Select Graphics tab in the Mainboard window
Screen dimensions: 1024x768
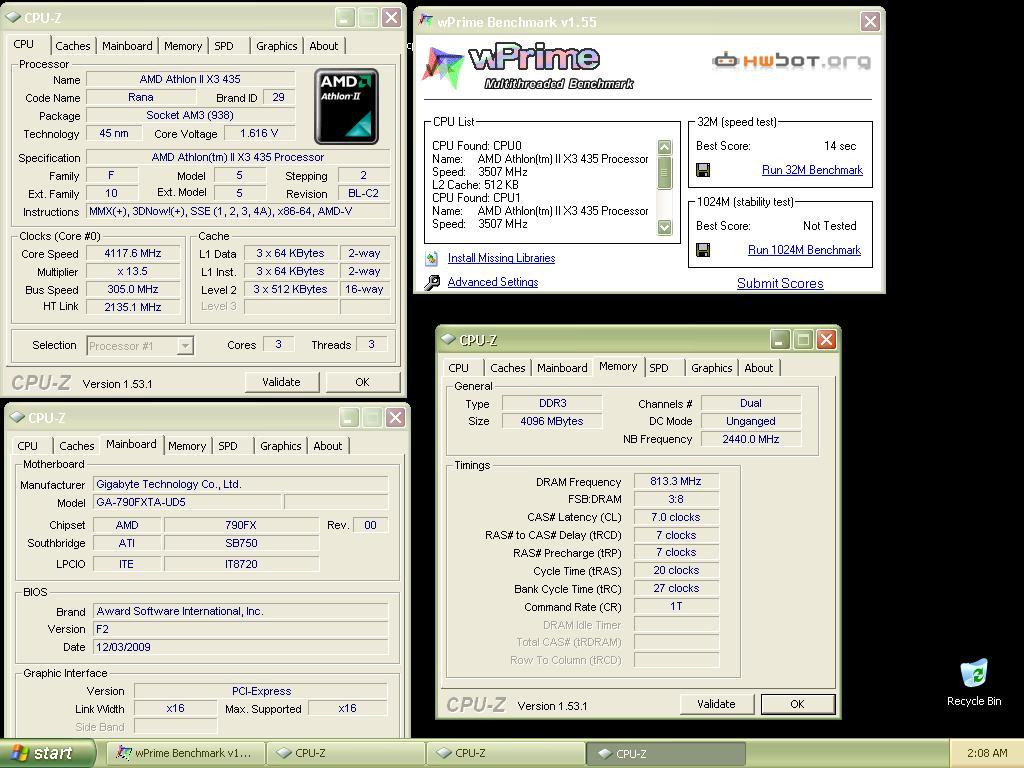(x=280, y=445)
